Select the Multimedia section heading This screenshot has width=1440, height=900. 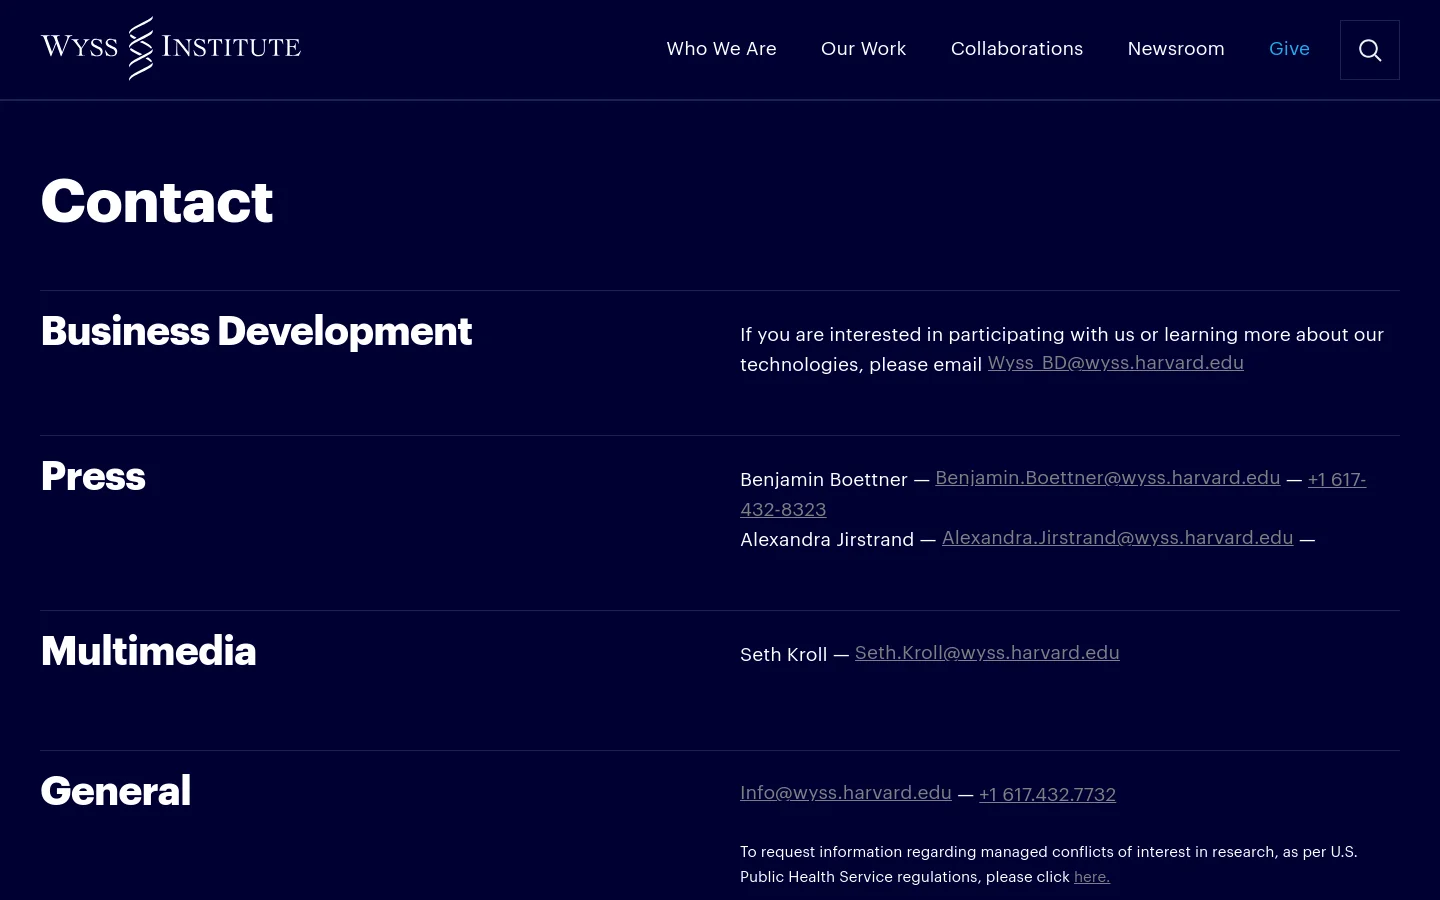point(148,651)
